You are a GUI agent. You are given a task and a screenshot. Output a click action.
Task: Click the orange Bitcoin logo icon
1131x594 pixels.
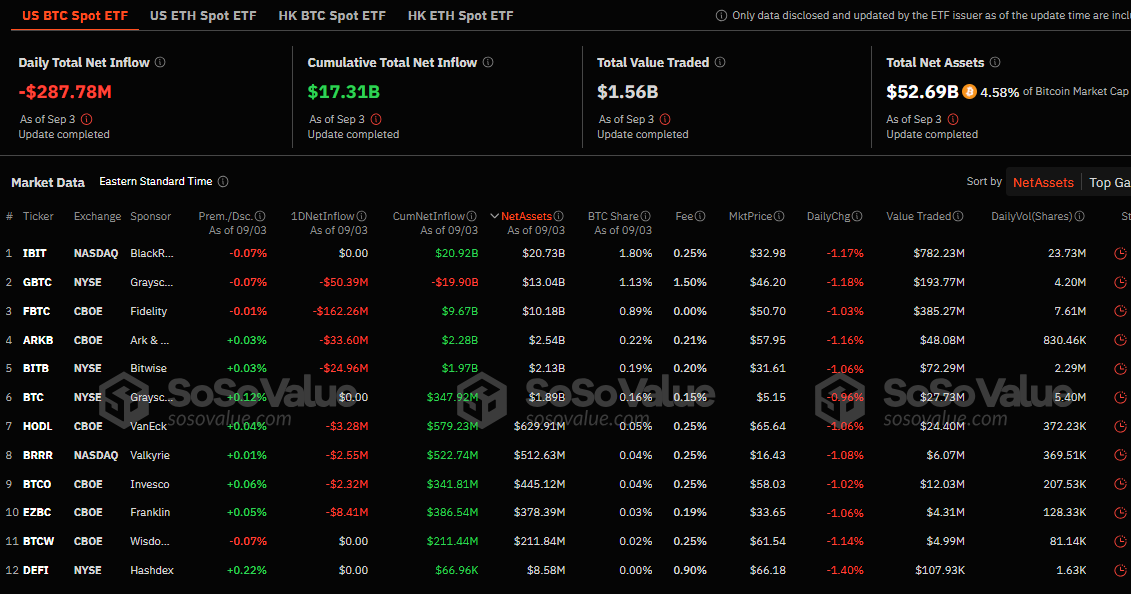968,91
